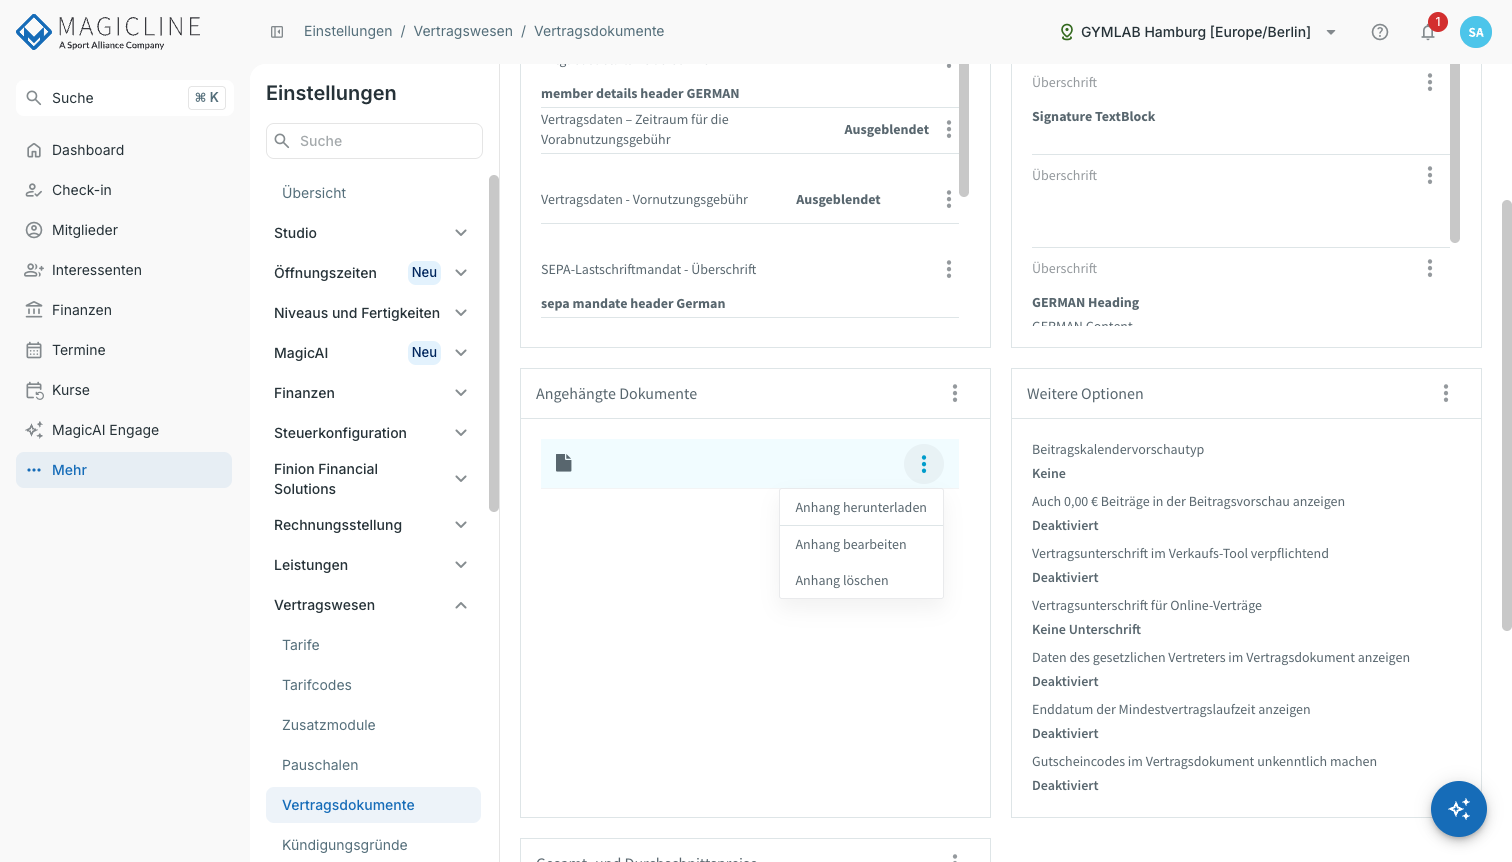Expand the Steuerkonfiguration section

coord(371,433)
